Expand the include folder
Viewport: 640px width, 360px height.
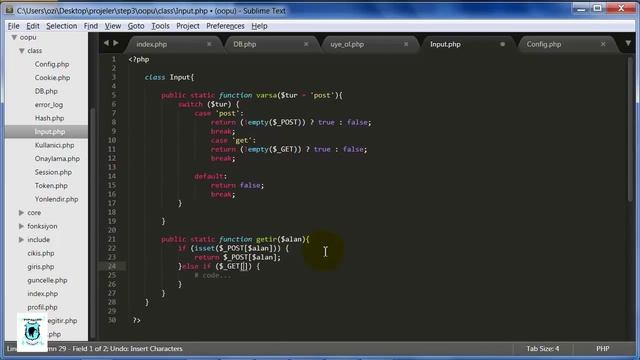(21, 240)
